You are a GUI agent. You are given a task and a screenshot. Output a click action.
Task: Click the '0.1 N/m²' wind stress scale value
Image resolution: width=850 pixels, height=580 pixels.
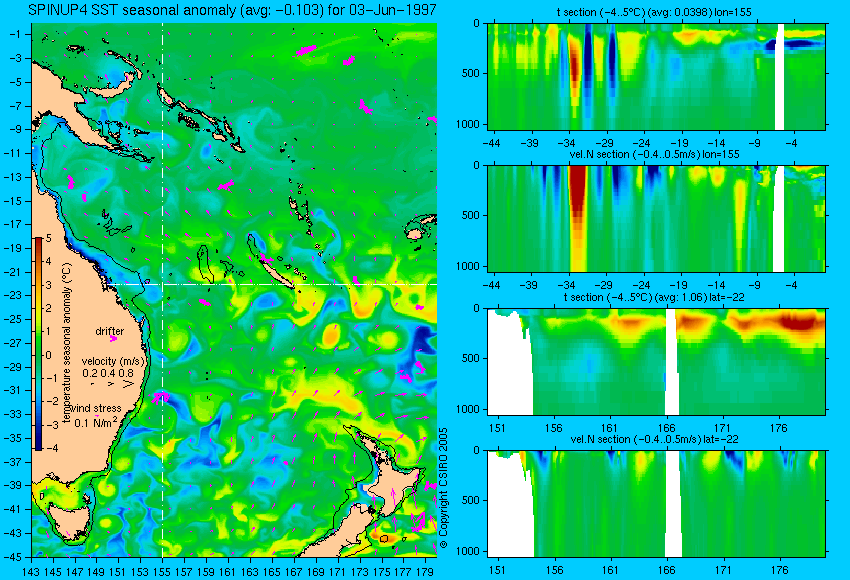[96, 422]
